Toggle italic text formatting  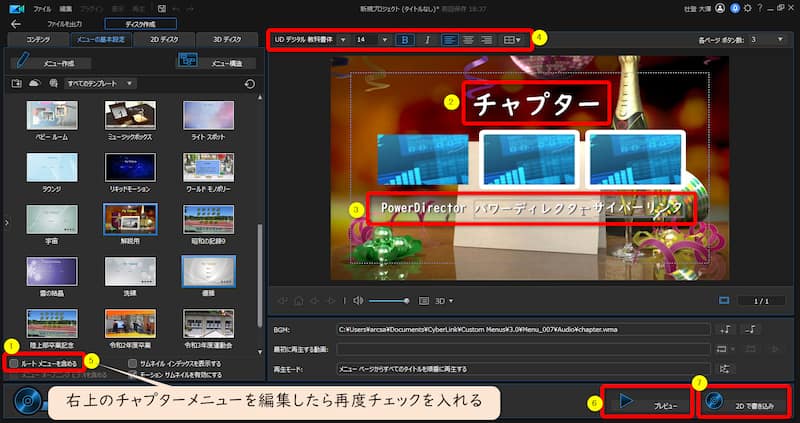[428, 40]
